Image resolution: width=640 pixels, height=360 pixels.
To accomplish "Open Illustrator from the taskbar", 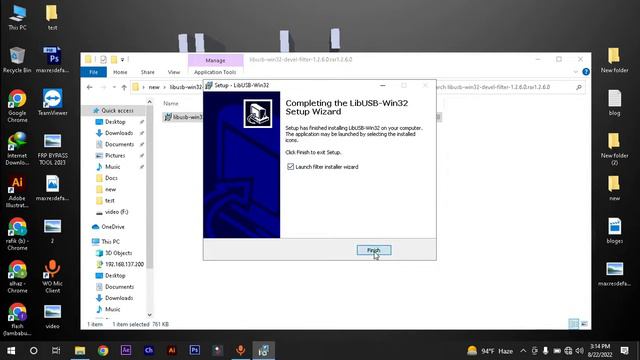I will pyautogui.click(x=172, y=350).
